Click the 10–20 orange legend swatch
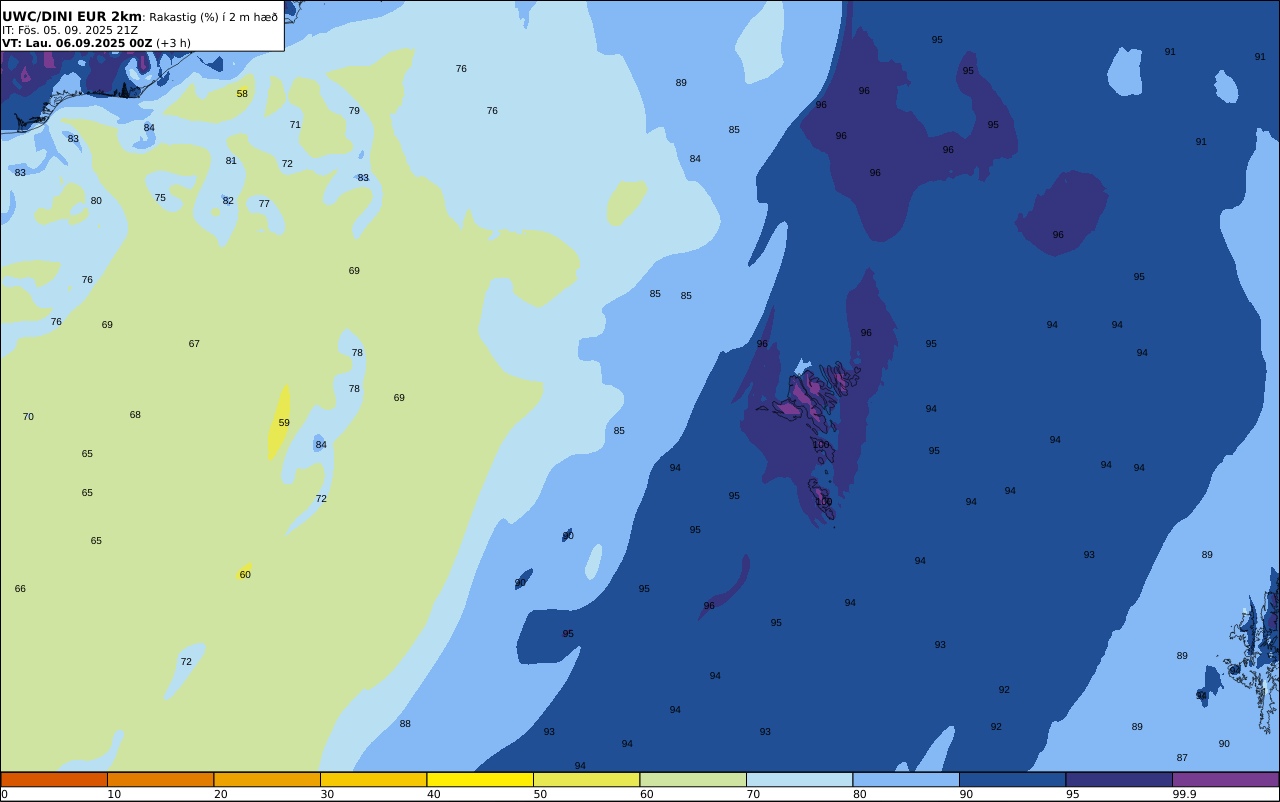Viewport: 1280px width, 802px height. pos(160,779)
